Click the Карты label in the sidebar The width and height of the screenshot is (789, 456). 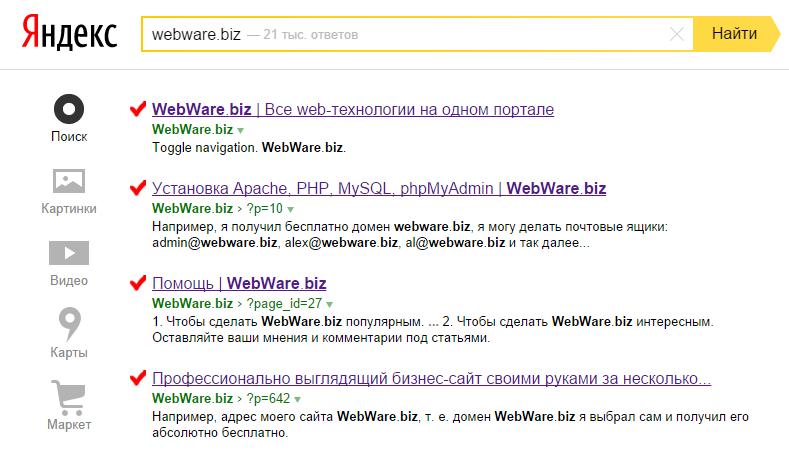(x=69, y=352)
